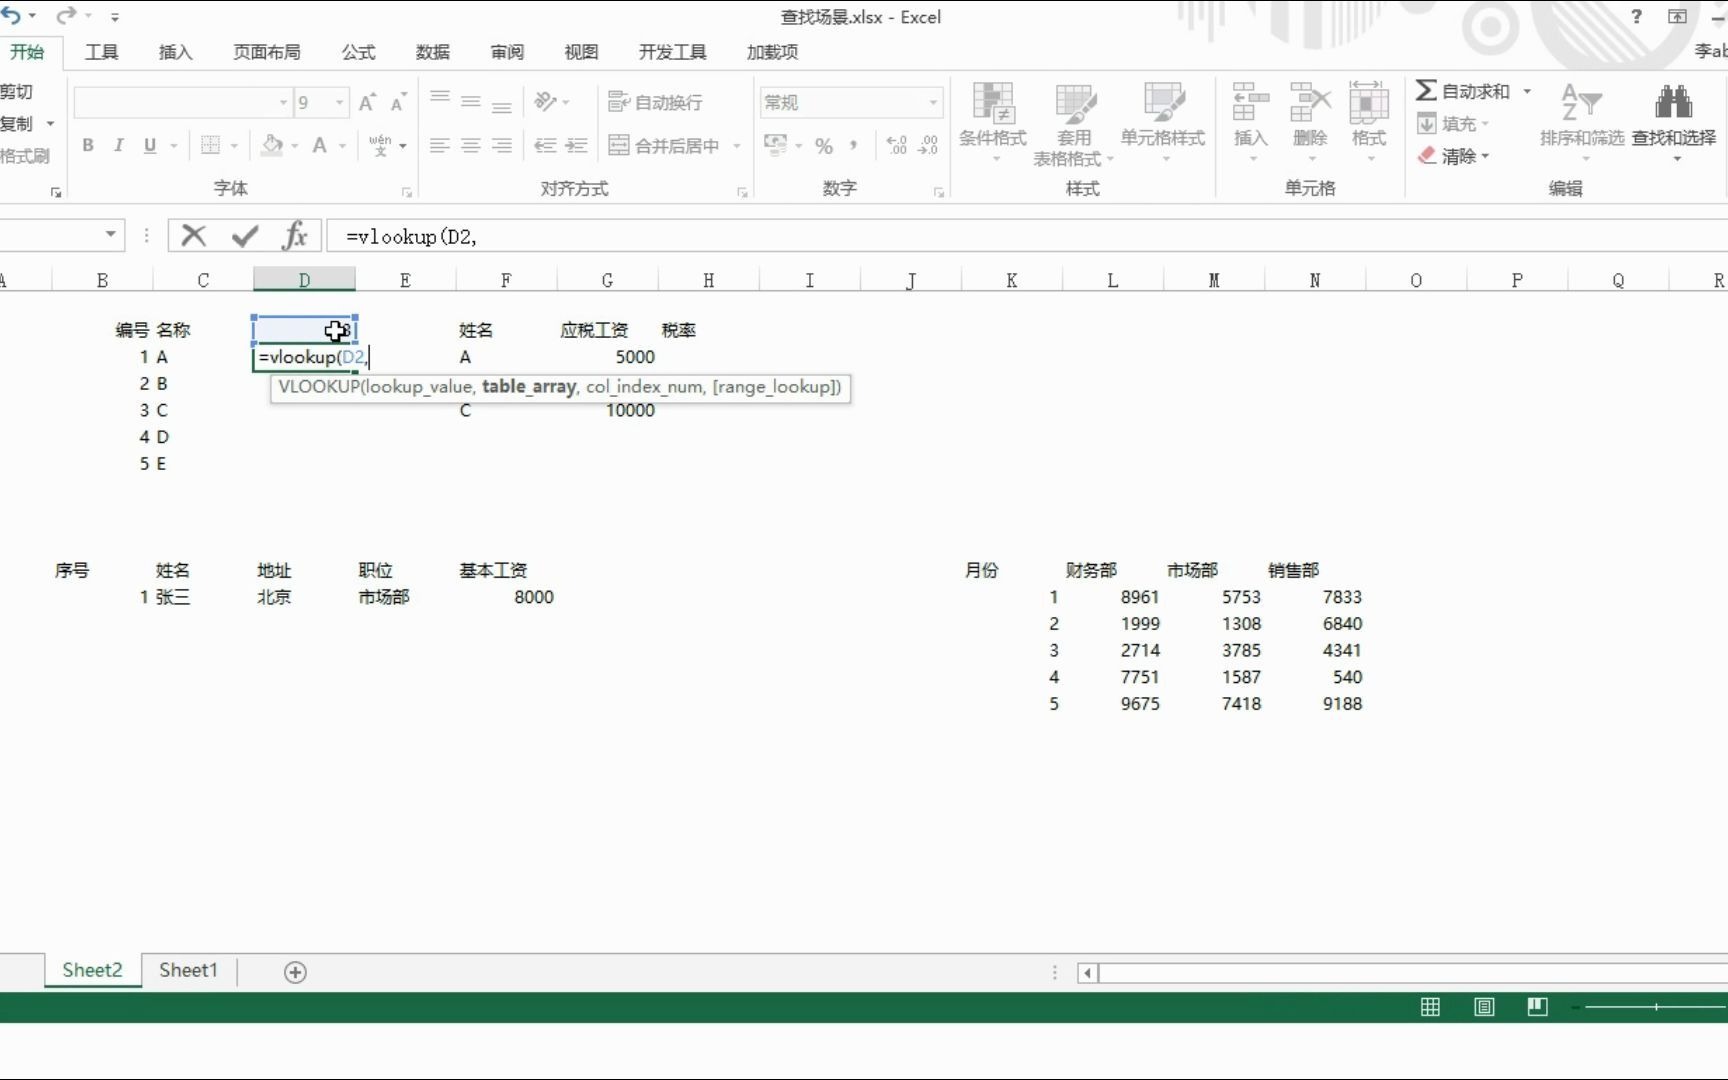Cancel formula entry with the X icon
The width and height of the screenshot is (1728, 1080).
pos(193,236)
